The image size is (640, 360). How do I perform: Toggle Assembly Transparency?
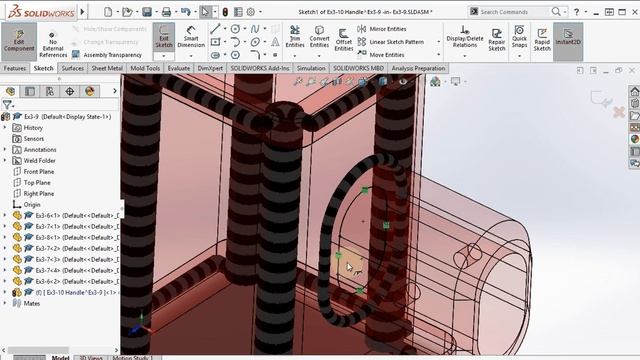(x=107, y=55)
